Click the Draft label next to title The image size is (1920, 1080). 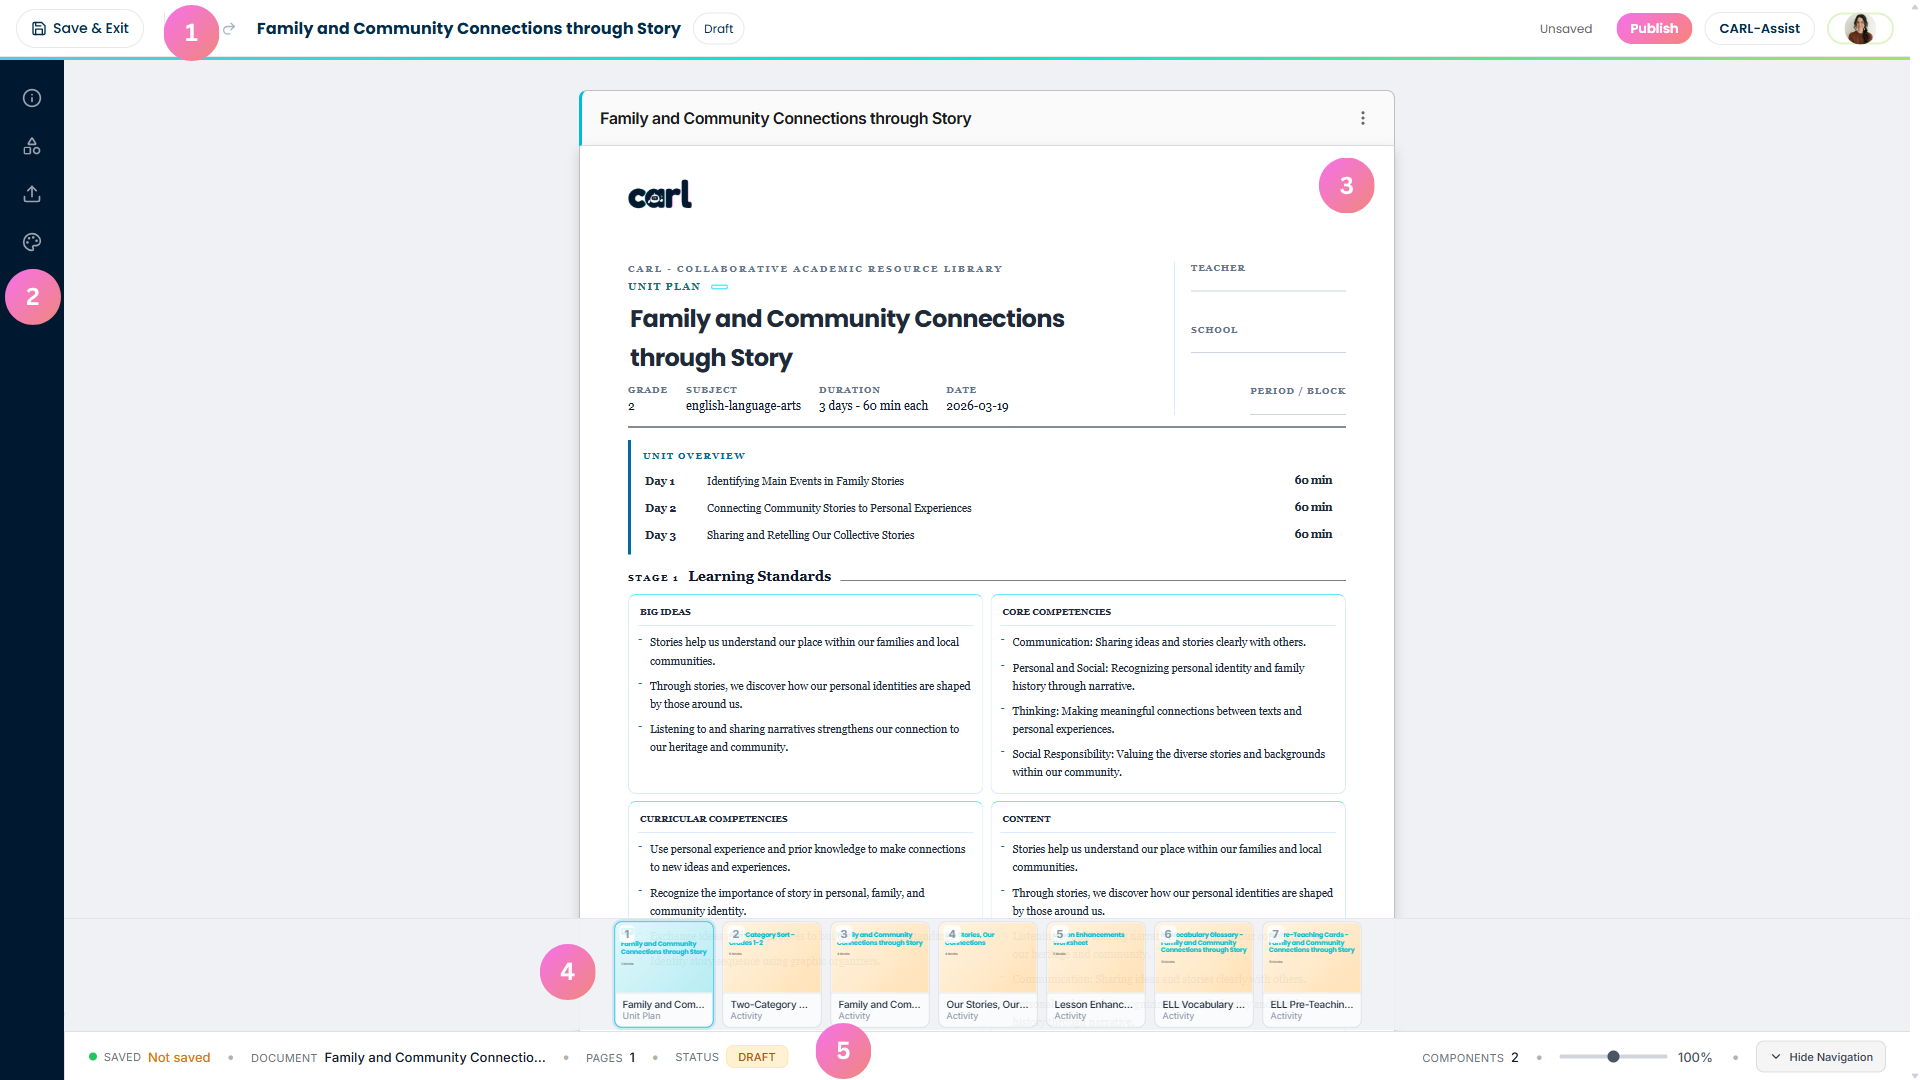click(x=718, y=29)
